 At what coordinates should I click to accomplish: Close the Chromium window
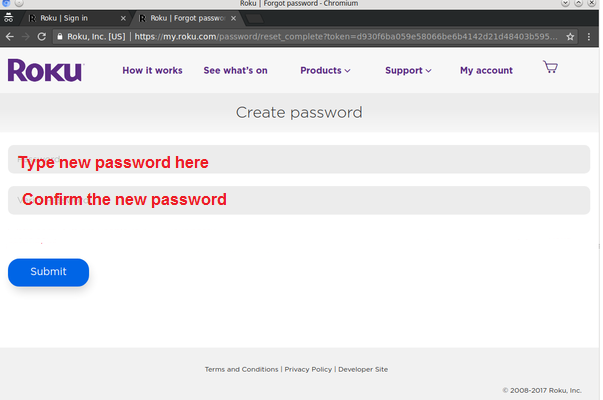591,3
